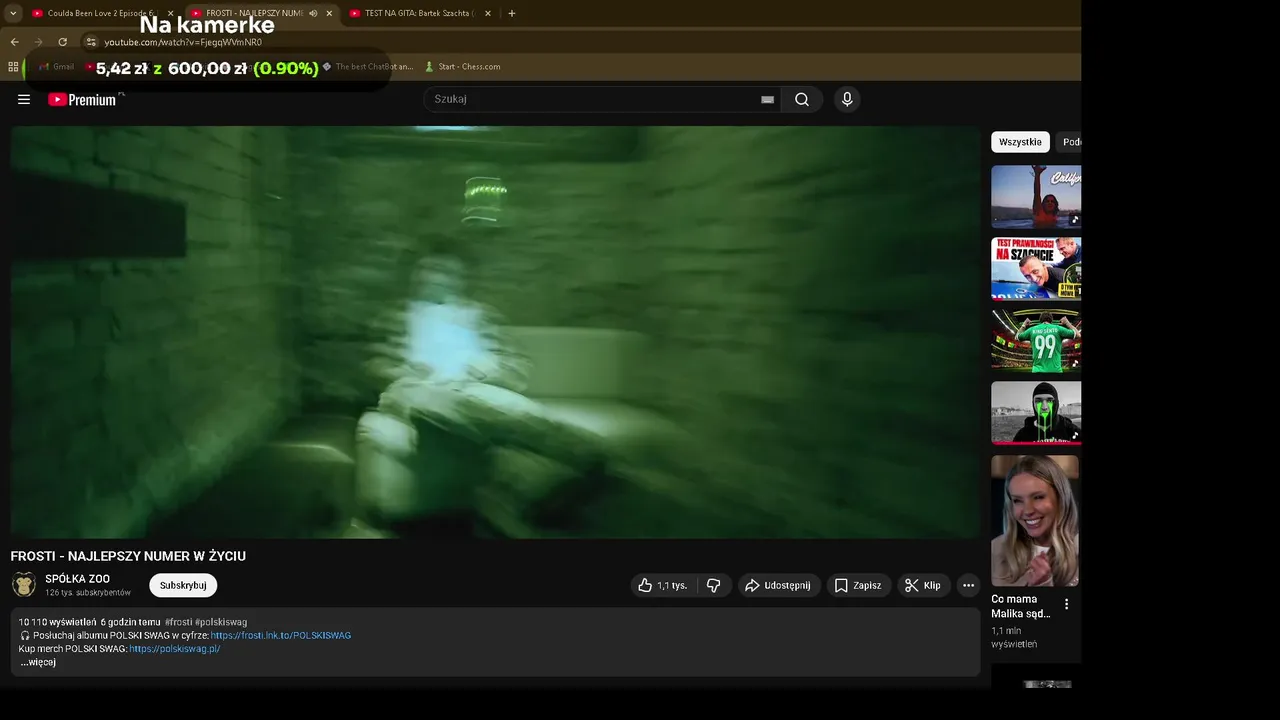Click the #polskiswag hashtag
The image size is (1280, 720).
pos(221,622)
